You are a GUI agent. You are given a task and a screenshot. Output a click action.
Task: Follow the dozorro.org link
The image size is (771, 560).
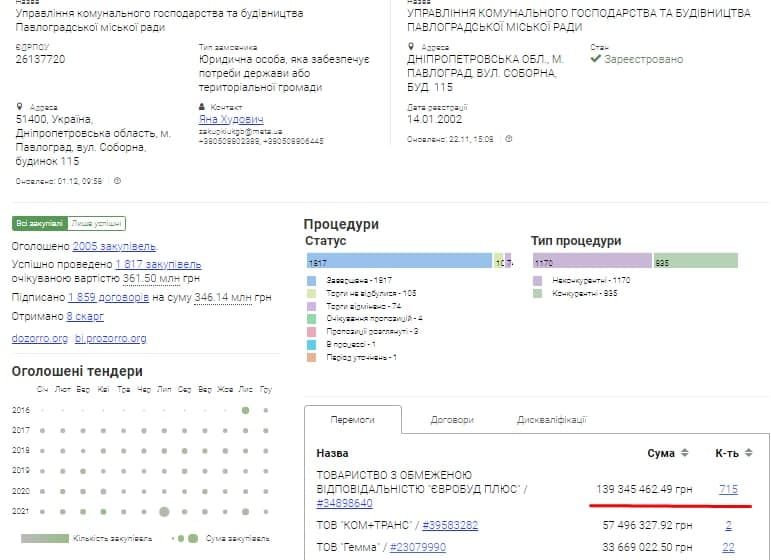coord(40,338)
